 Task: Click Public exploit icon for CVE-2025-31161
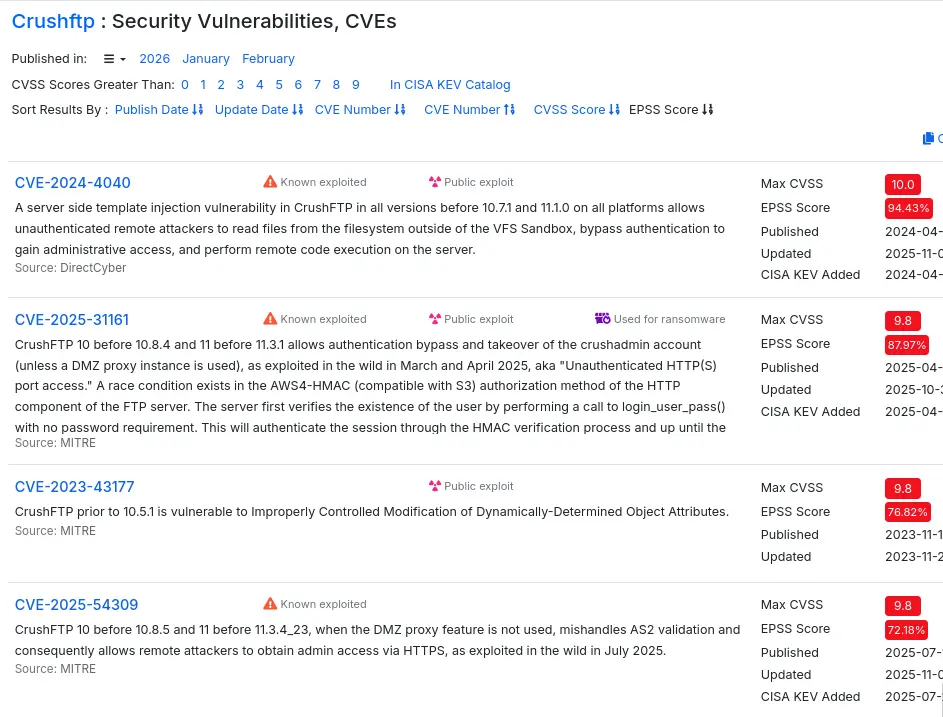click(434, 319)
